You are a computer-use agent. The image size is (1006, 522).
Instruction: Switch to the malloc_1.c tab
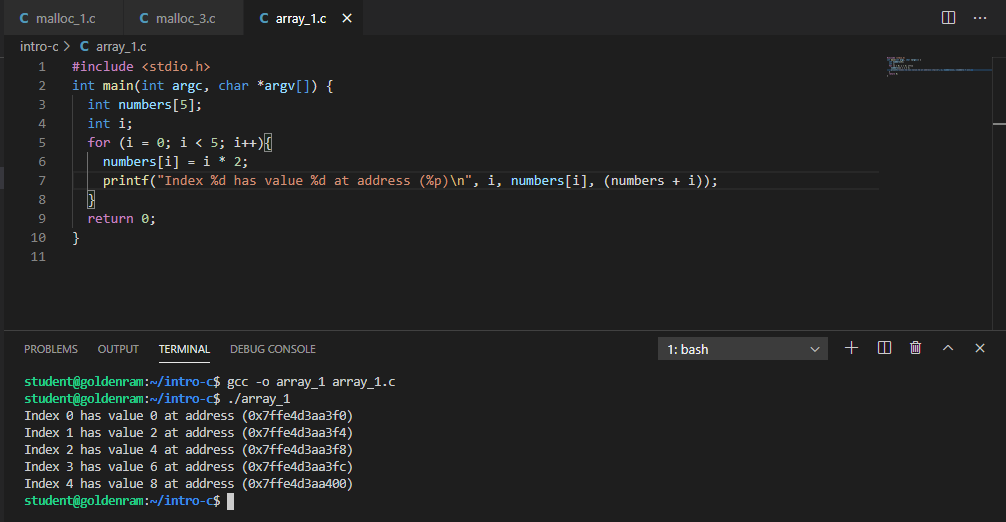63,19
